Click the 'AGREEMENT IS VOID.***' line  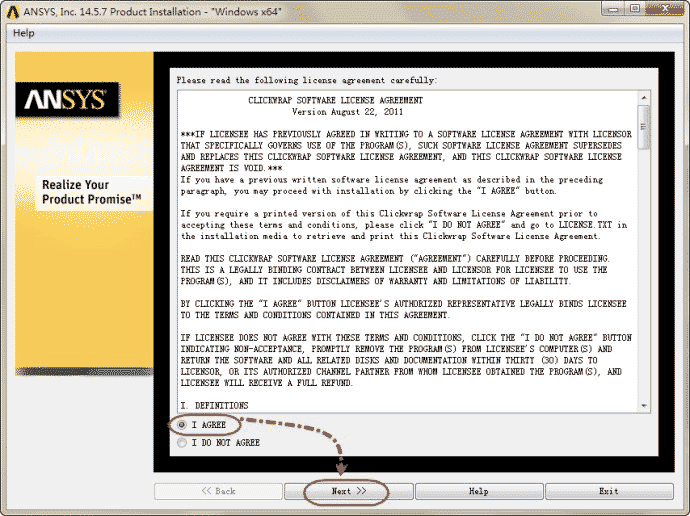click(x=231, y=168)
